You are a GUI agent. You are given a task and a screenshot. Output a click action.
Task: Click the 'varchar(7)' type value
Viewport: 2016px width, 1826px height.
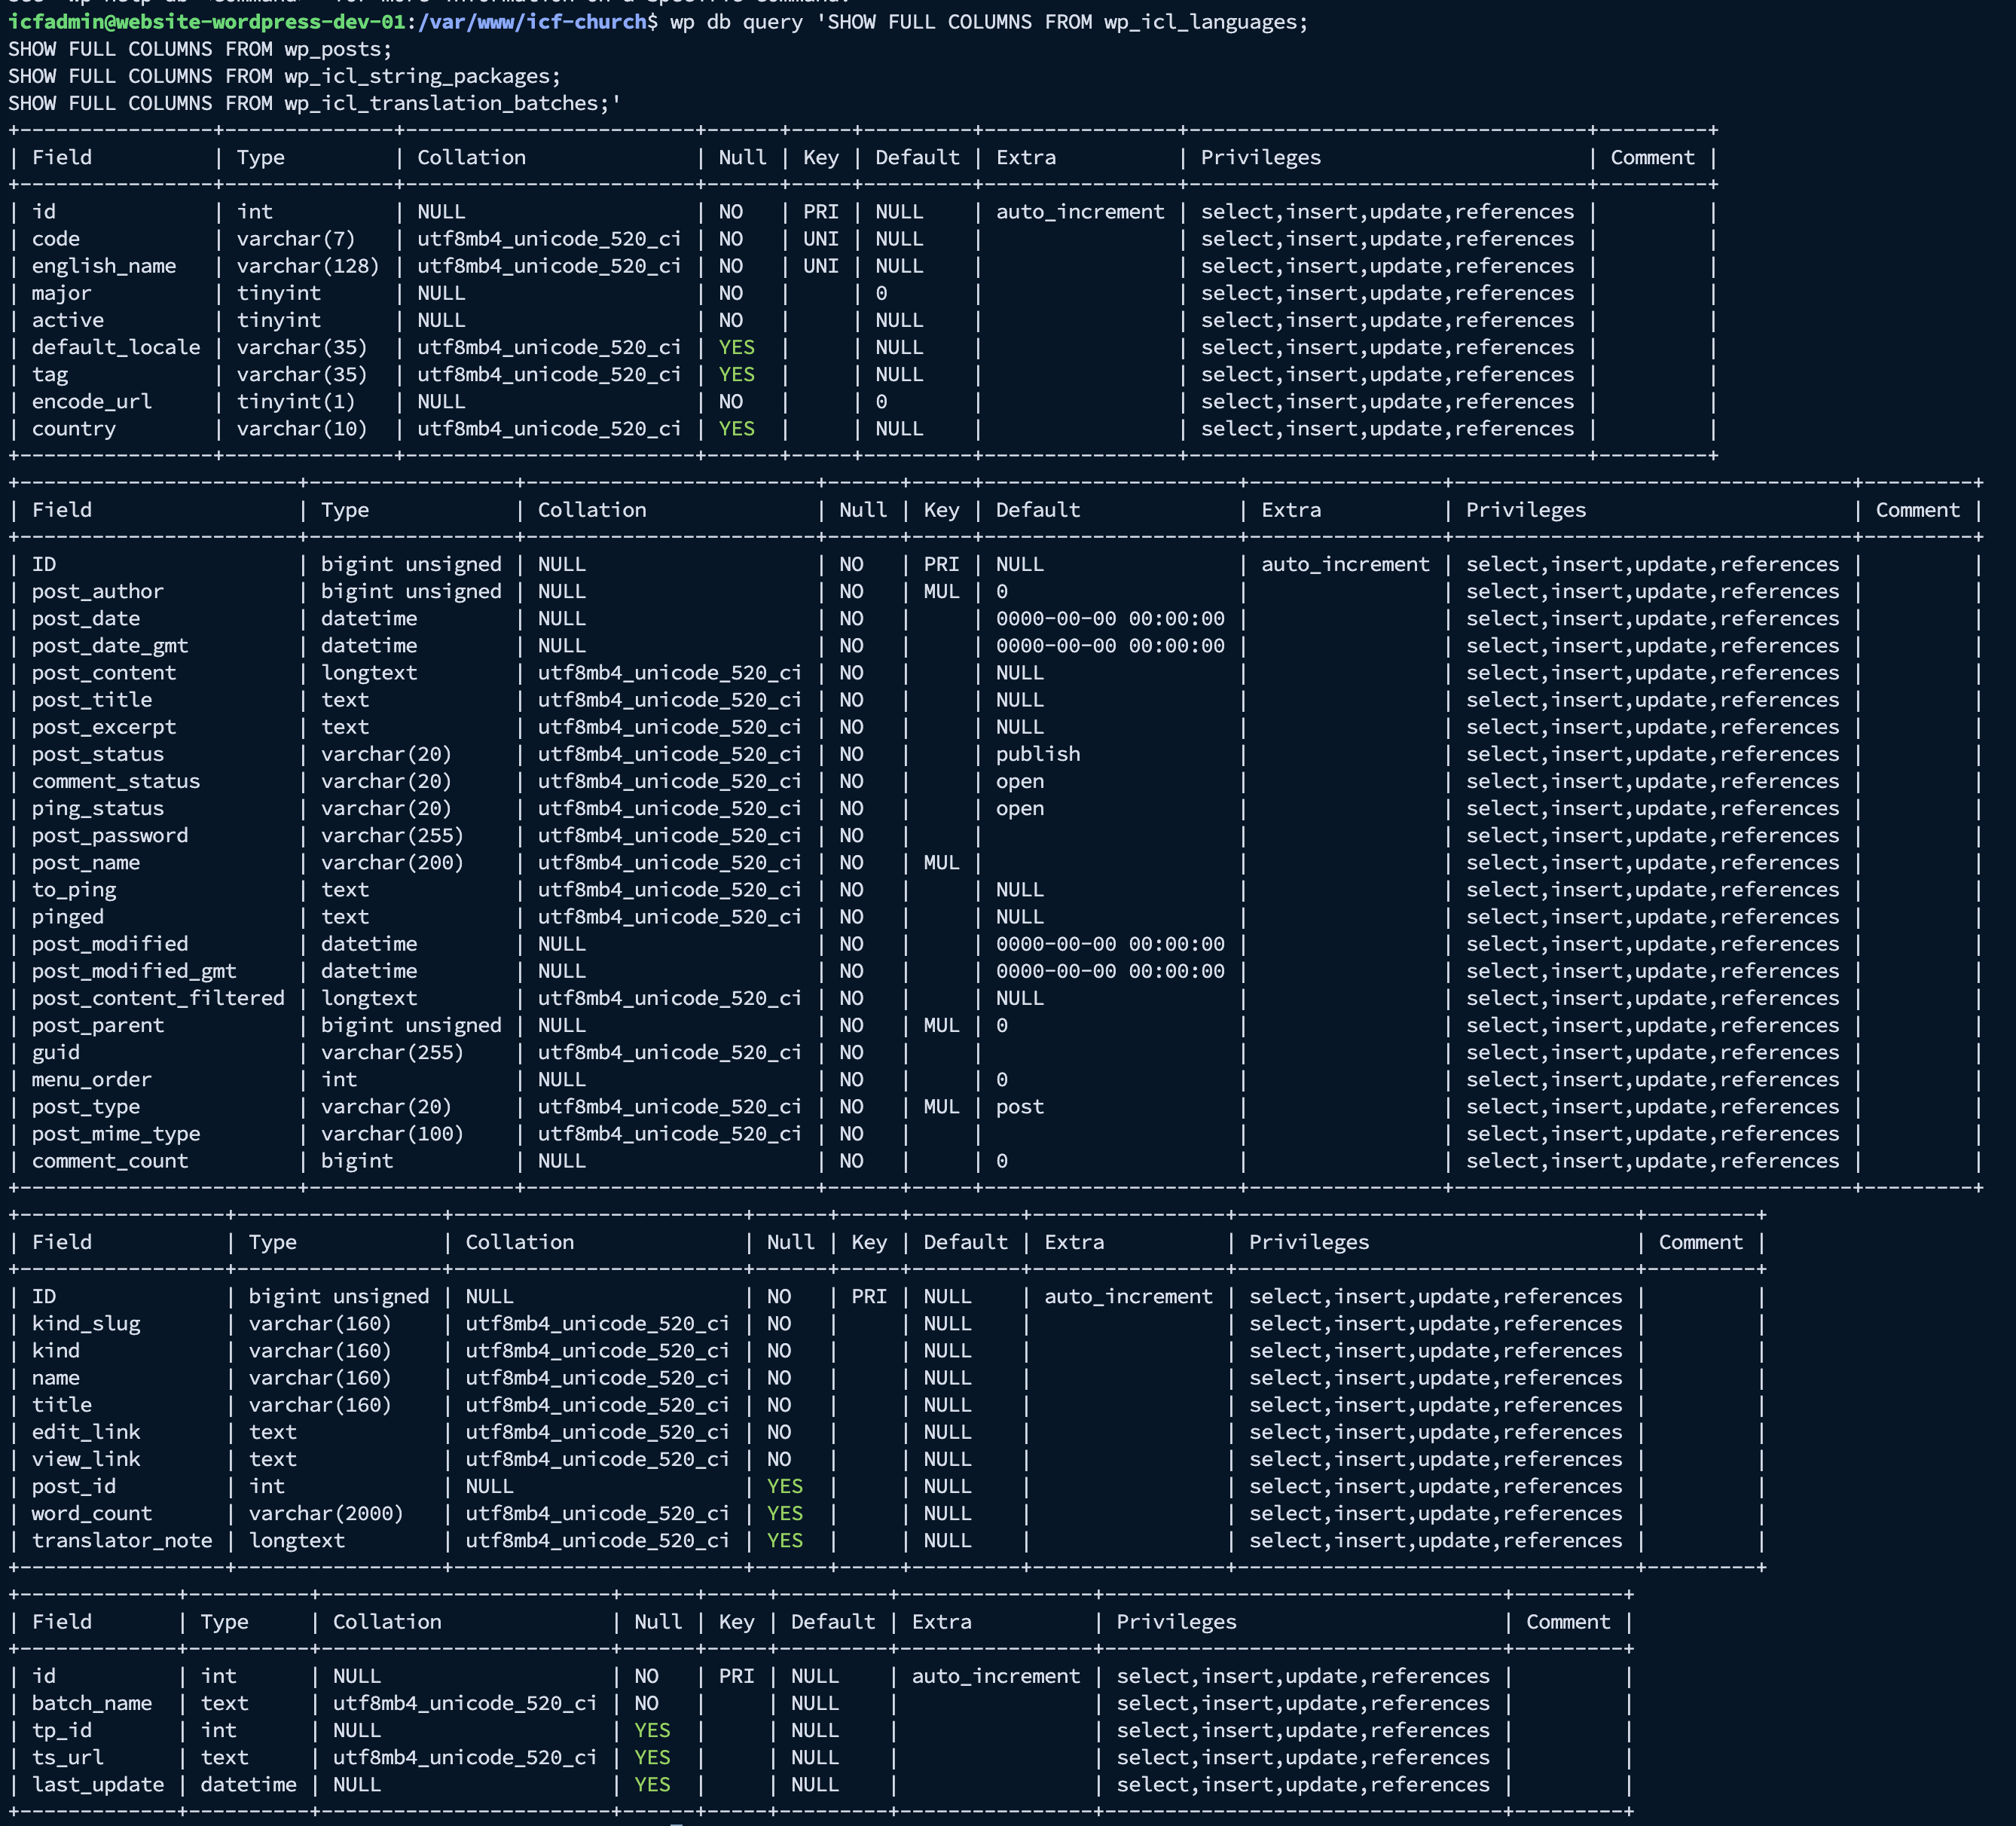click(296, 239)
